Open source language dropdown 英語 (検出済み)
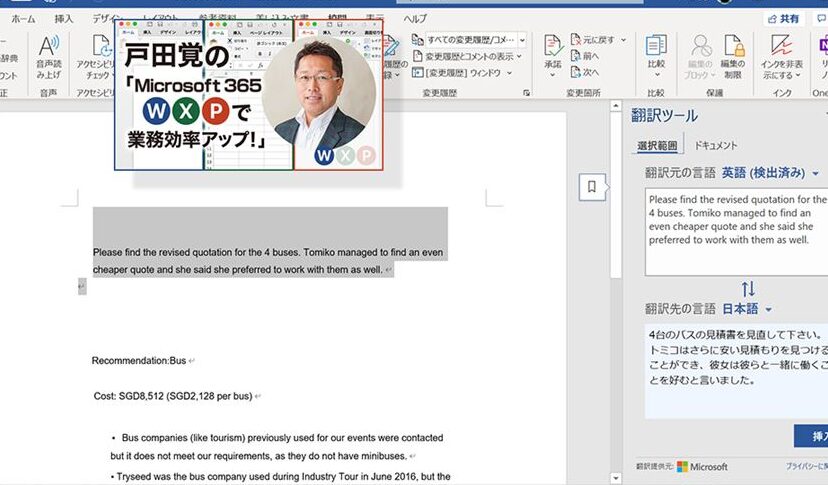 point(770,173)
